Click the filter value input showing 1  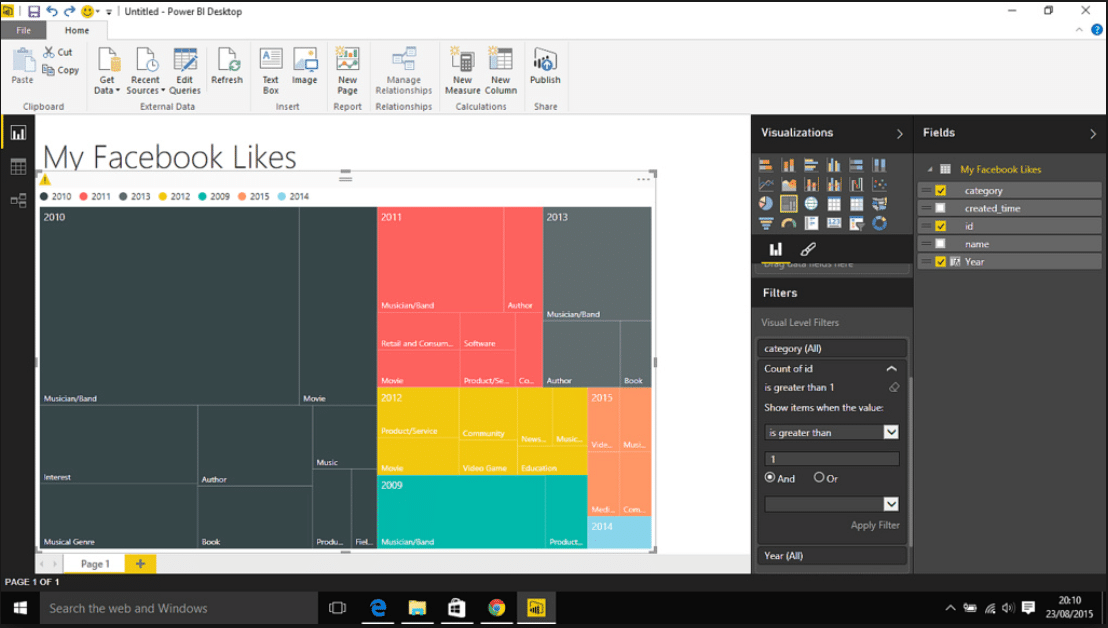(x=832, y=459)
